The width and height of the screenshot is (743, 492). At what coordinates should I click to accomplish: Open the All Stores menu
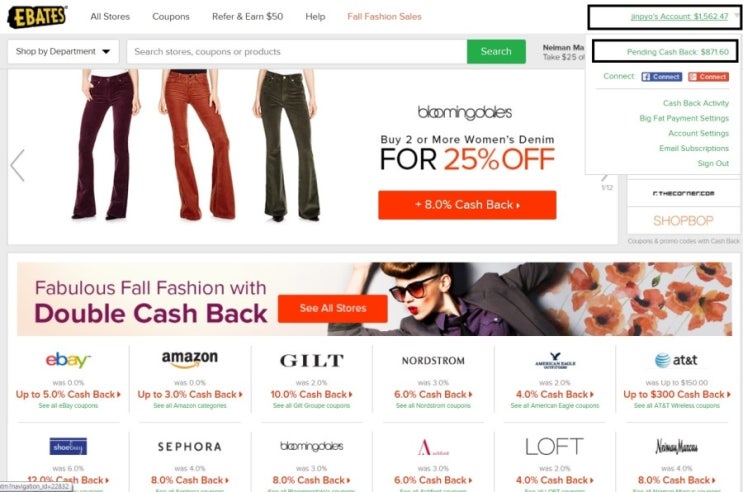click(x=110, y=17)
